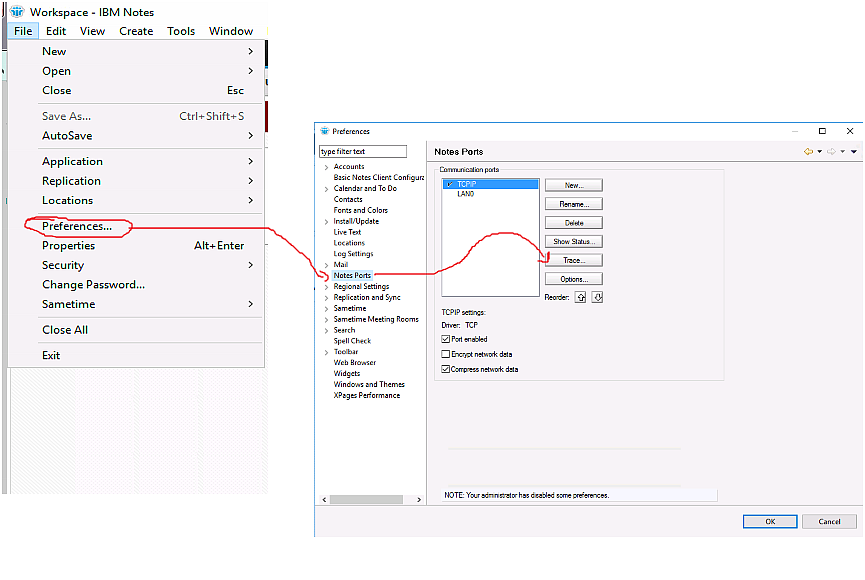The image size is (865, 580).
Task: Go back in Preferences navigation
Action: coord(808,151)
